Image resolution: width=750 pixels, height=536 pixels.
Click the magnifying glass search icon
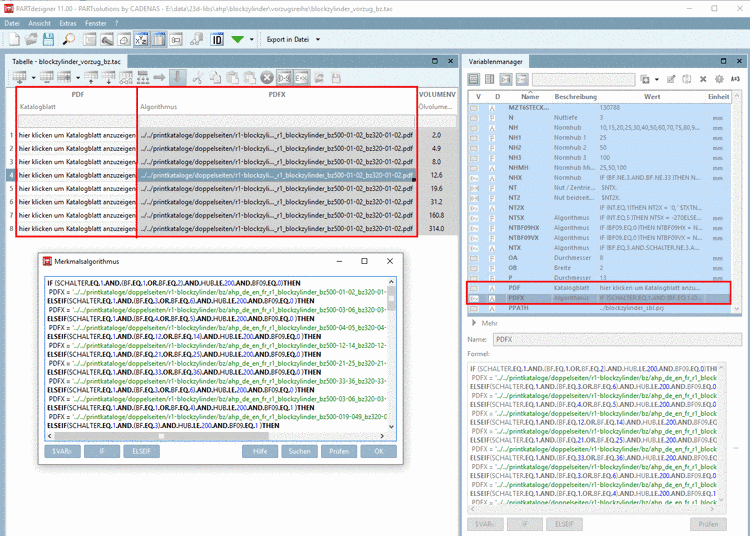pyautogui.click(x=70, y=40)
